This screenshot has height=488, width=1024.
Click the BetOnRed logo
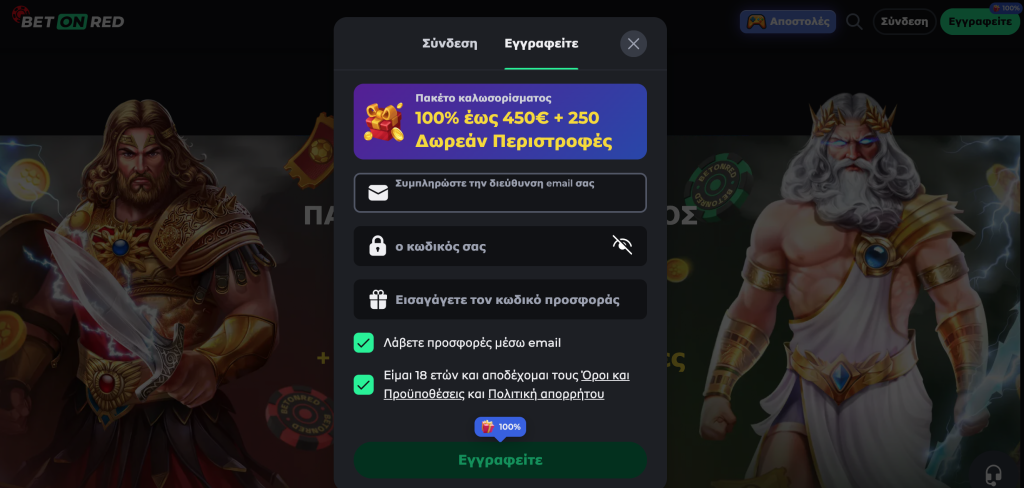click(x=68, y=20)
